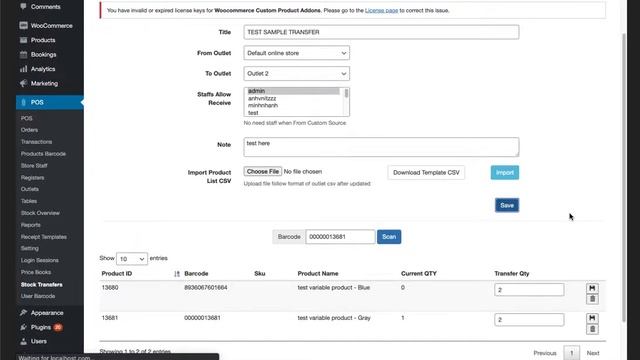Delete the row for product 13680
640x360 pixels.
pyautogui.click(x=592, y=299)
